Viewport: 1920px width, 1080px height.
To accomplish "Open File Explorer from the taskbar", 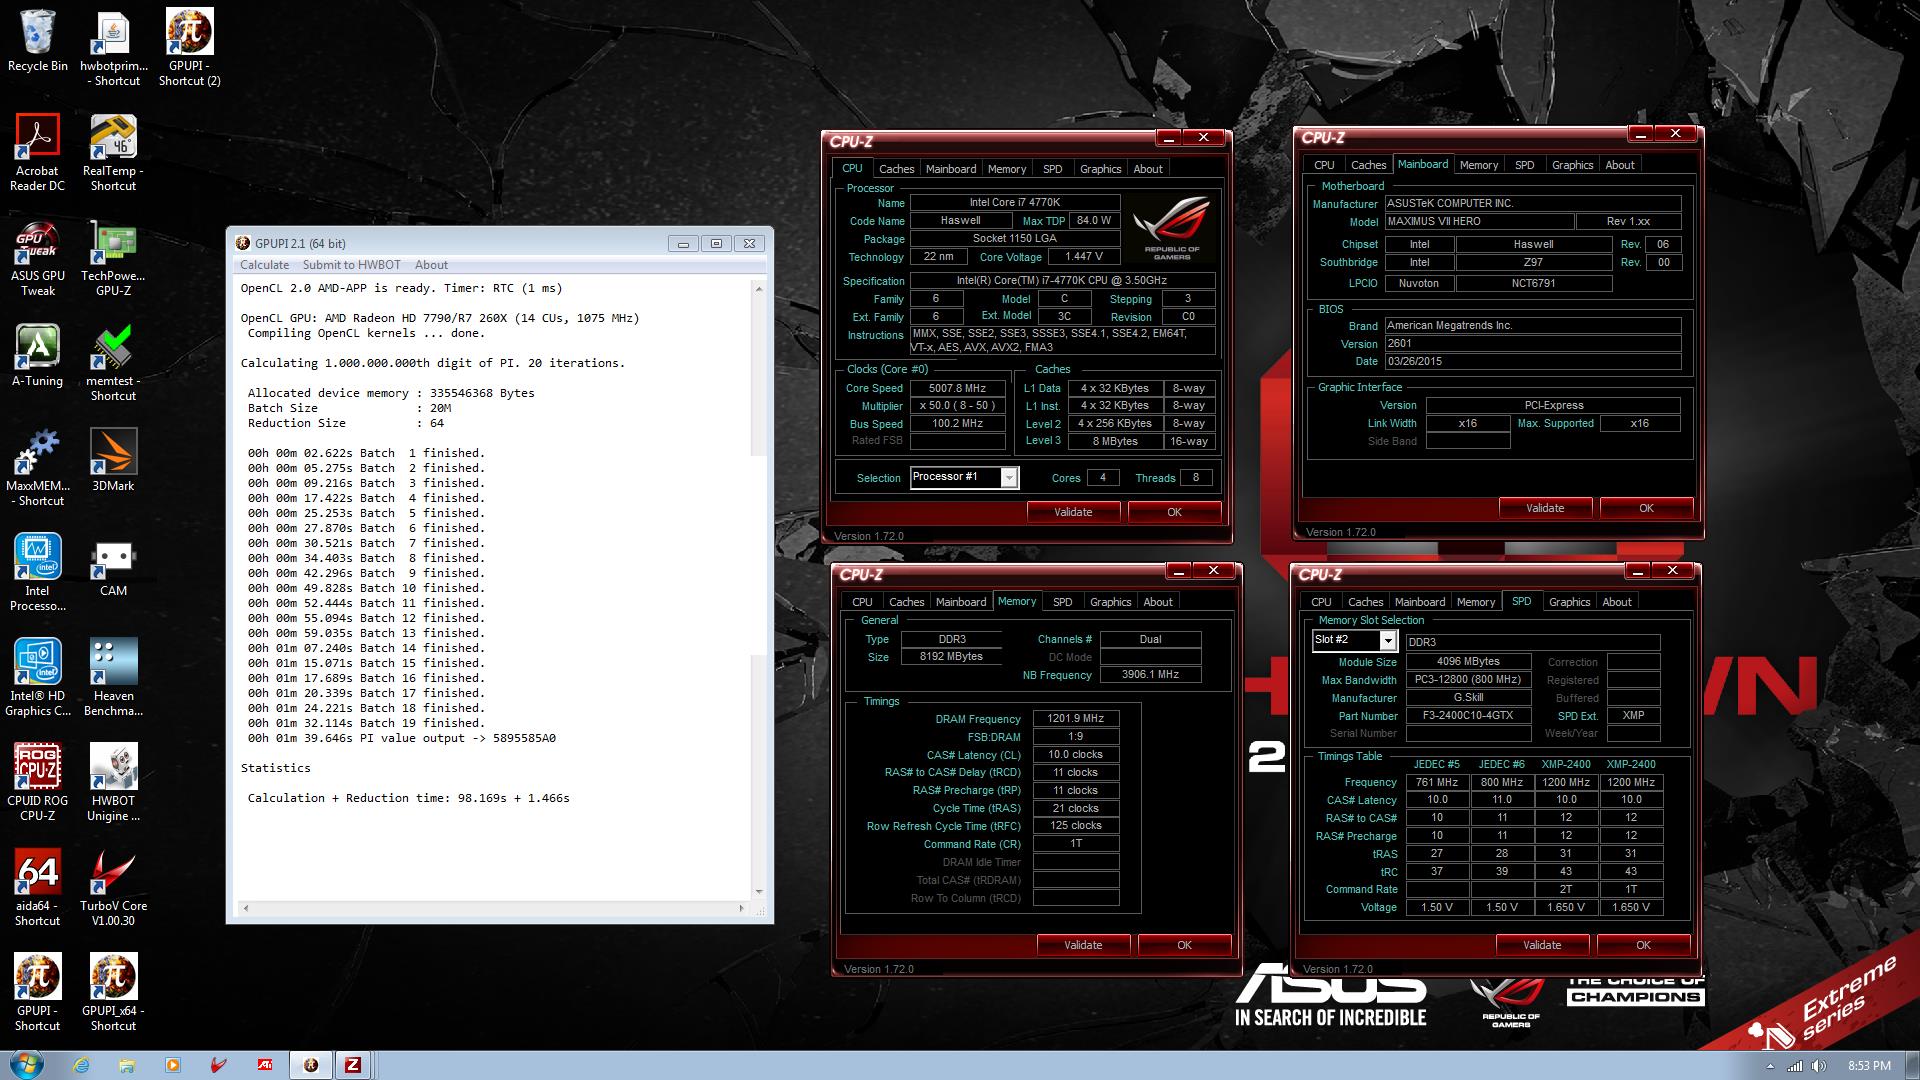I will (x=127, y=1065).
